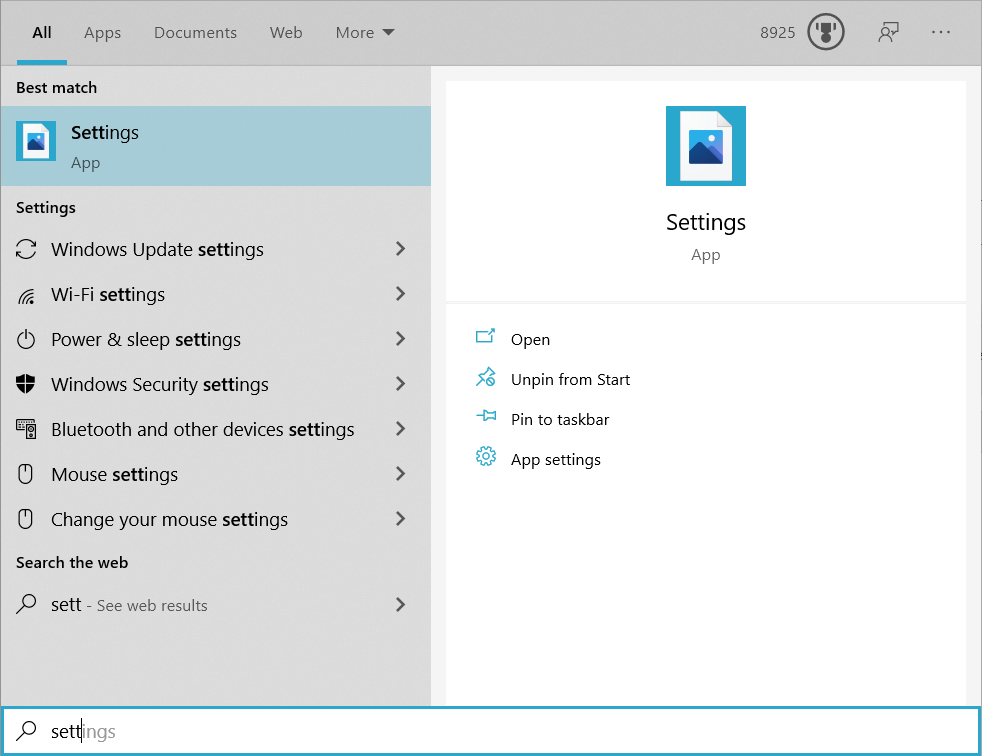Select Bluetooth and other devices settings result
The width and height of the screenshot is (982, 756).
click(216, 430)
